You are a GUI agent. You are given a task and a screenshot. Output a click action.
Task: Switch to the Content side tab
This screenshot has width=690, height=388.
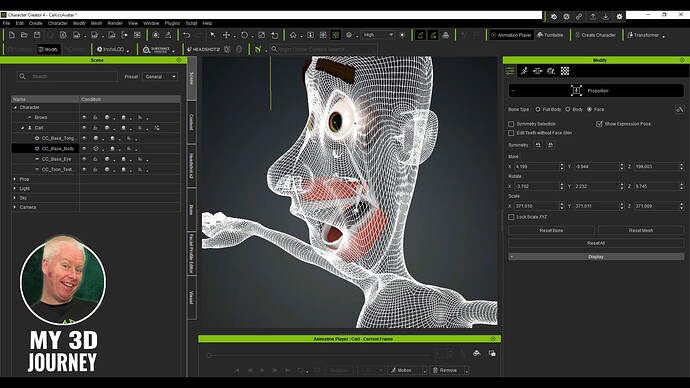coord(191,122)
